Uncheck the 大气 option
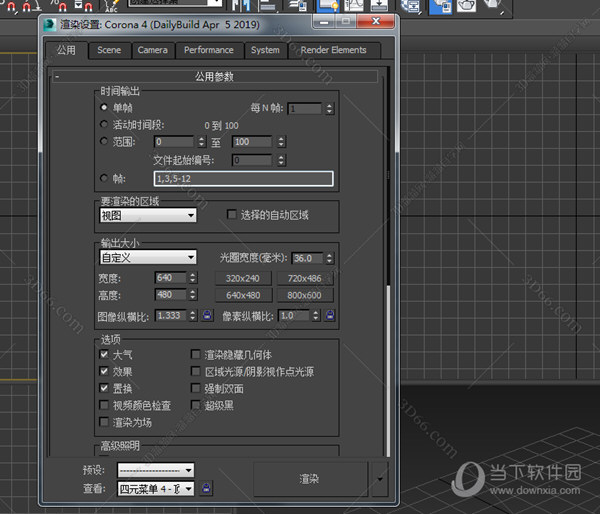Screen dimensions: 600x514 coord(104,354)
